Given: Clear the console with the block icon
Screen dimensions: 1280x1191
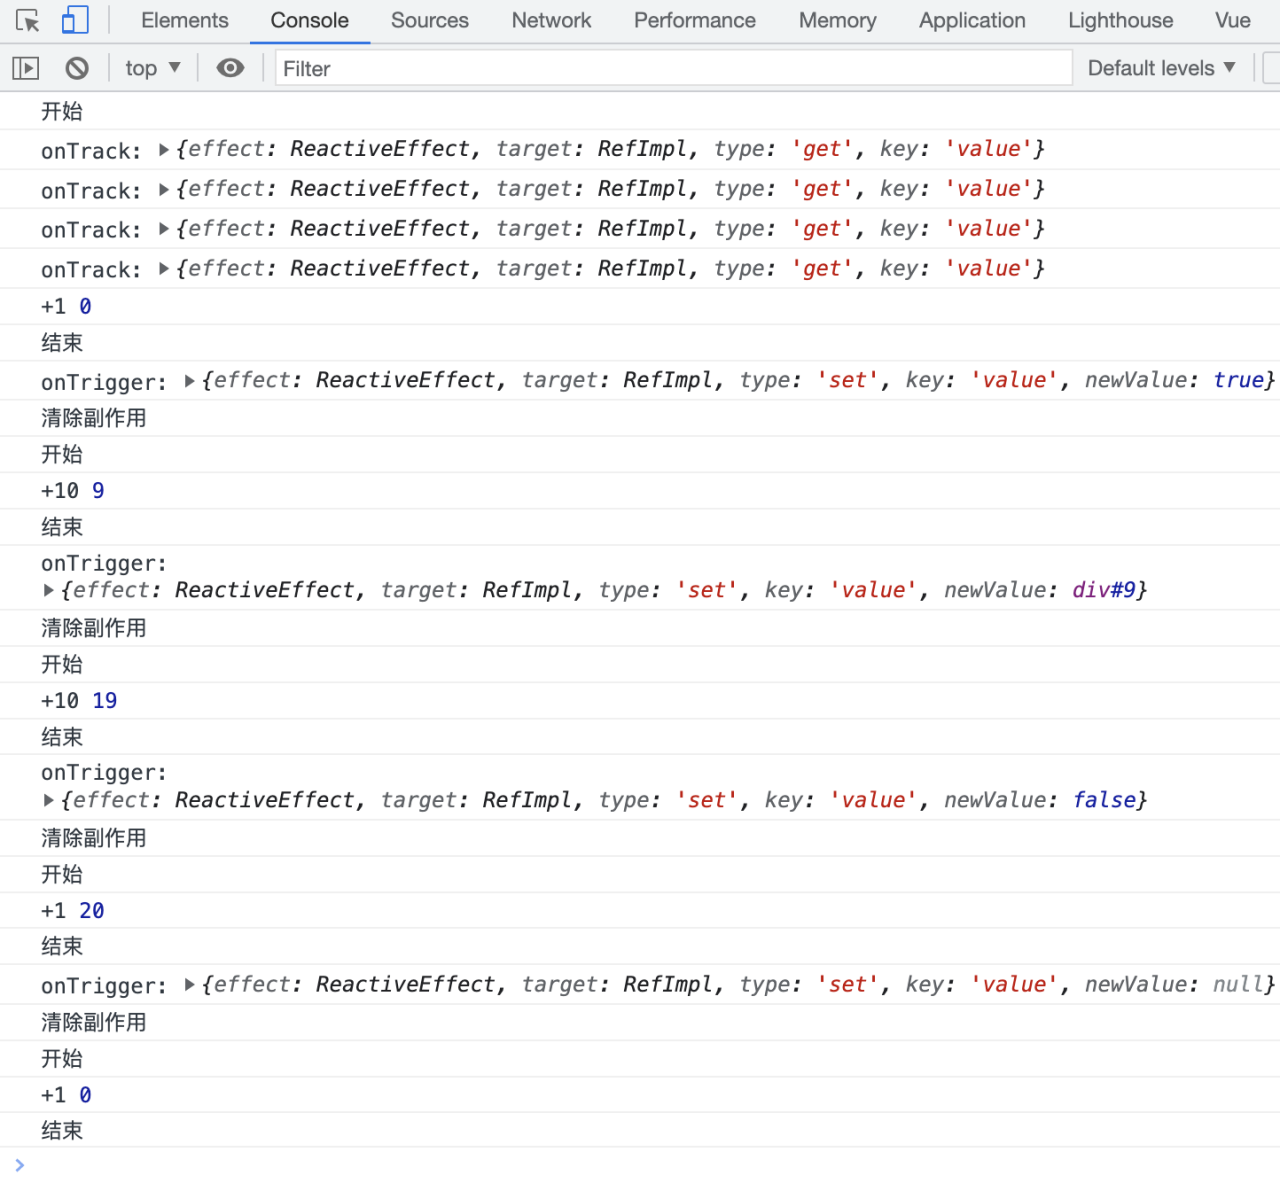Looking at the screenshot, I should click(x=77, y=67).
